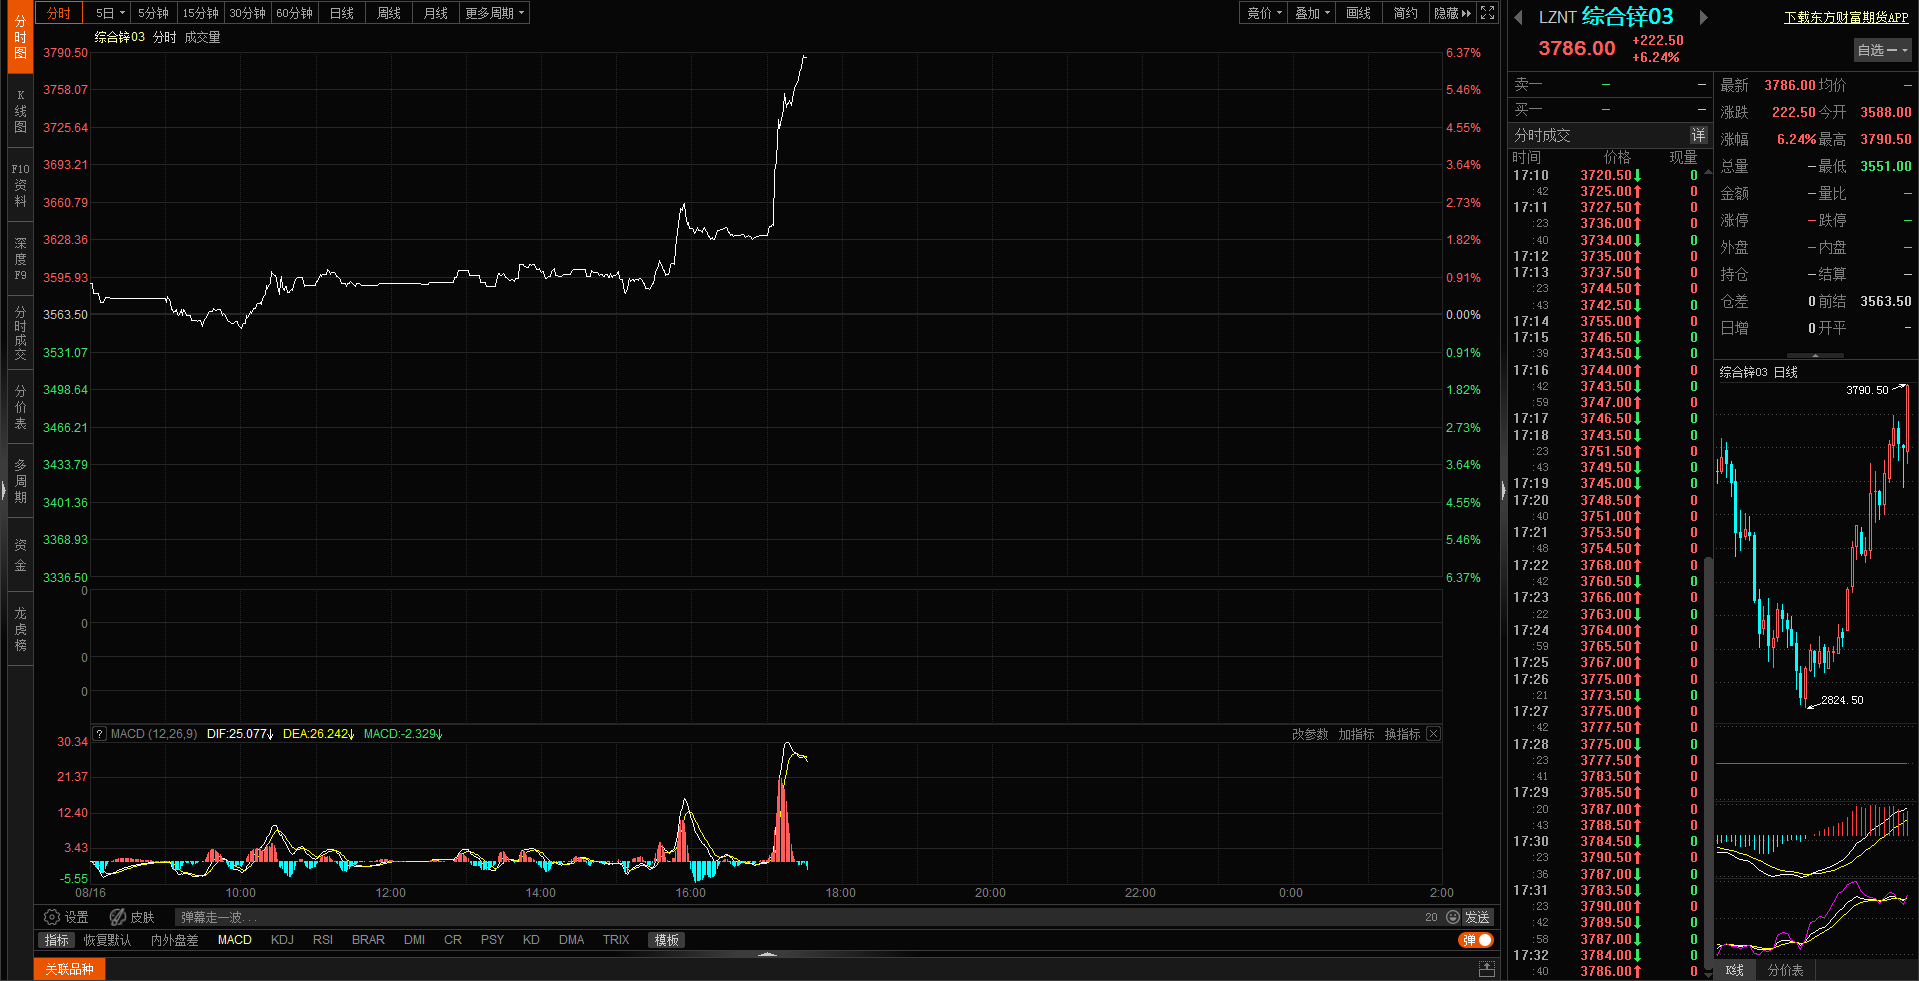1919x981 pixels.
Task: Open the 更多周期 dropdown
Action: [x=494, y=13]
